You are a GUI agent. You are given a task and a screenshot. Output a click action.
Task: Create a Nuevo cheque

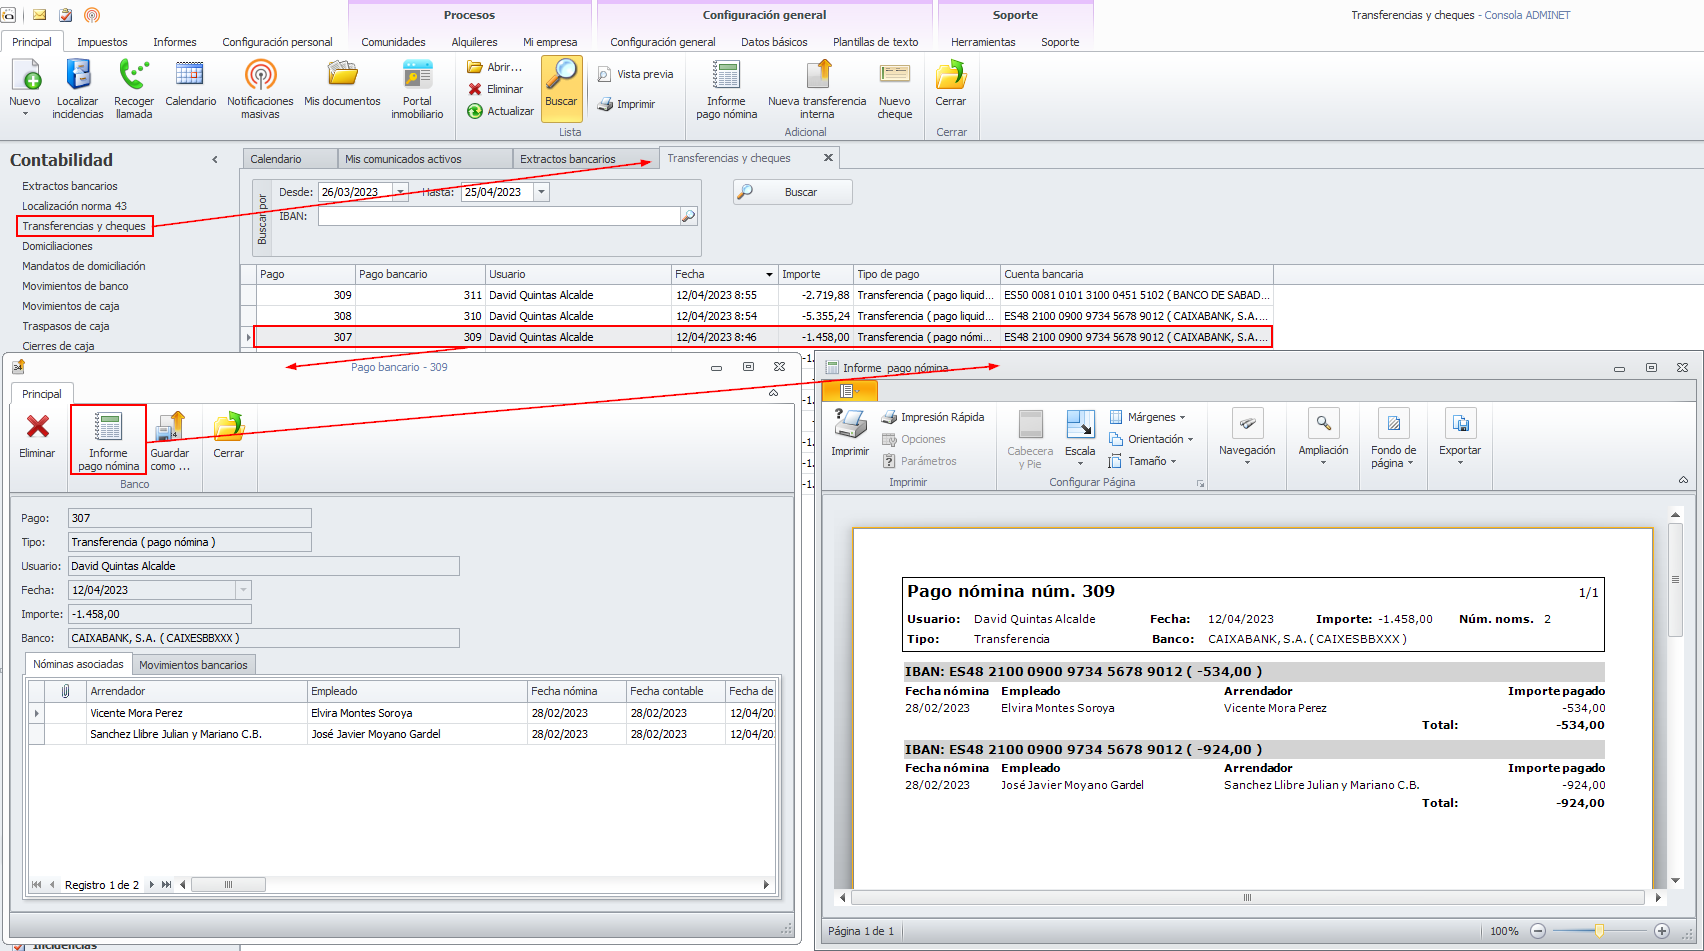pyautogui.click(x=894, y=76)
